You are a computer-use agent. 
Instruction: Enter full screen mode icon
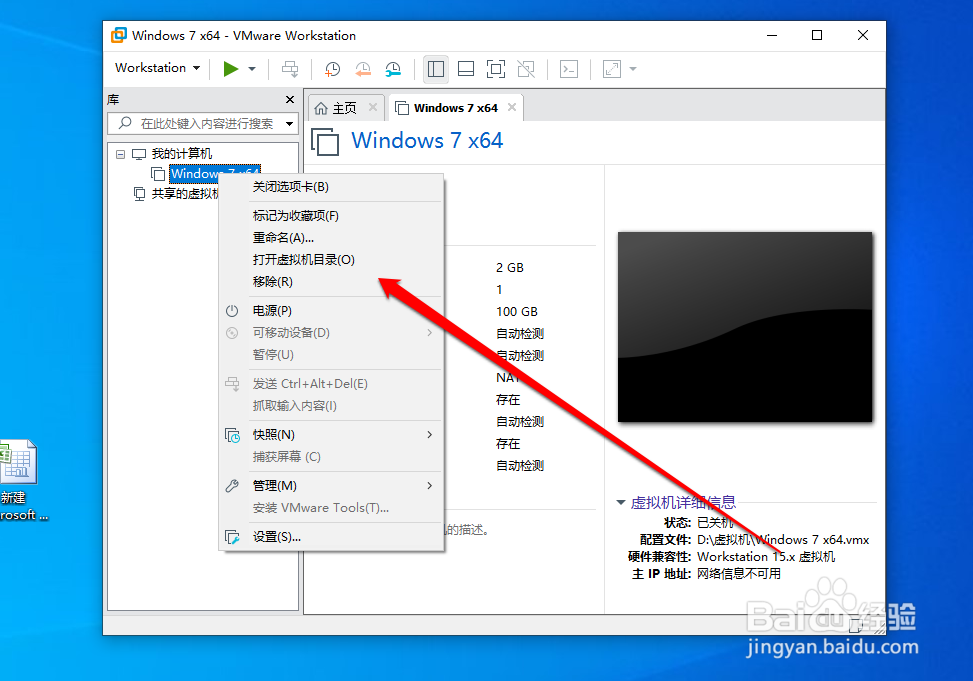pos(496,69)
